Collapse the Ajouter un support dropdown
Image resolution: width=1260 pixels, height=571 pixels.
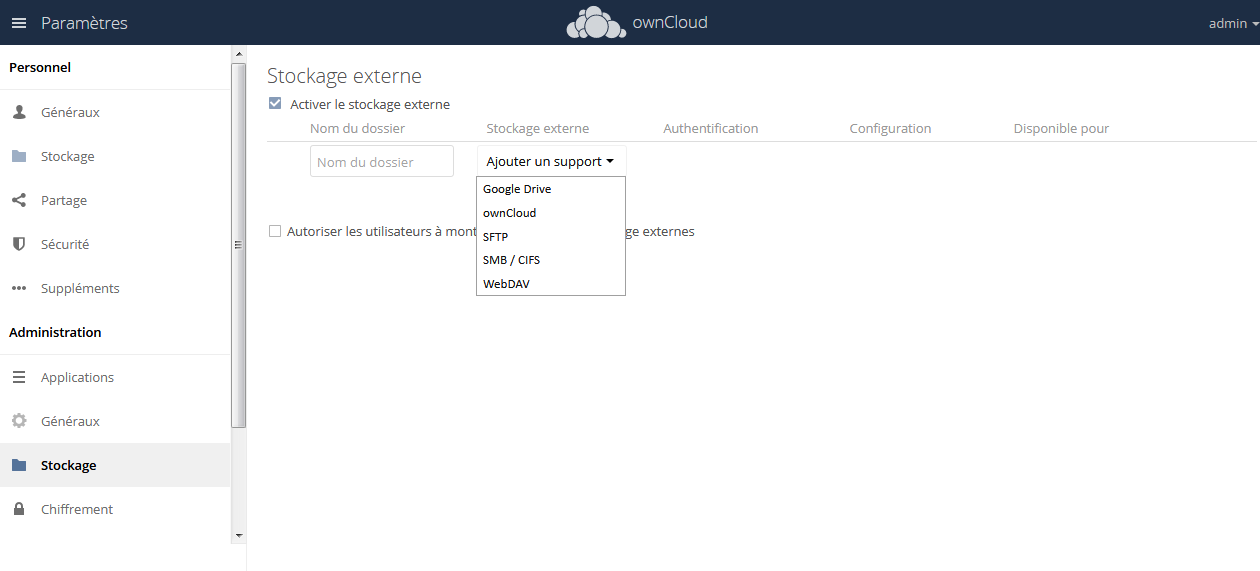coord(550,162)
